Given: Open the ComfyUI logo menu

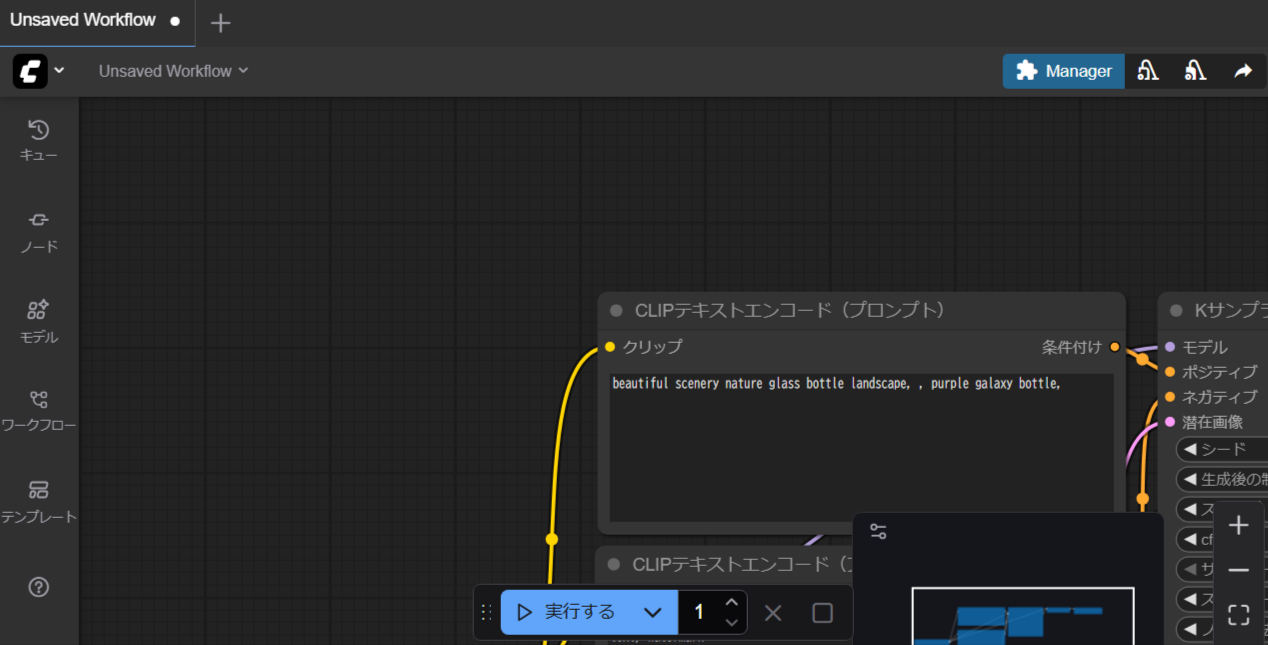Looking at the screenshot, I should pos(39,71).
